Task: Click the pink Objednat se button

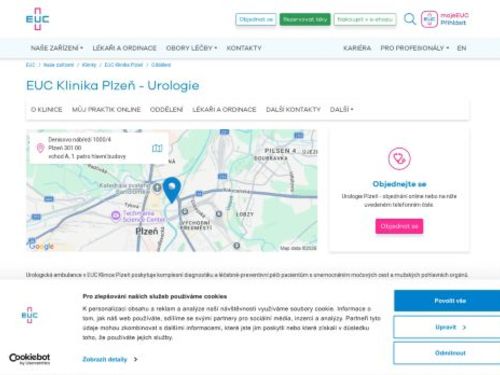Action: pos(399,226)
